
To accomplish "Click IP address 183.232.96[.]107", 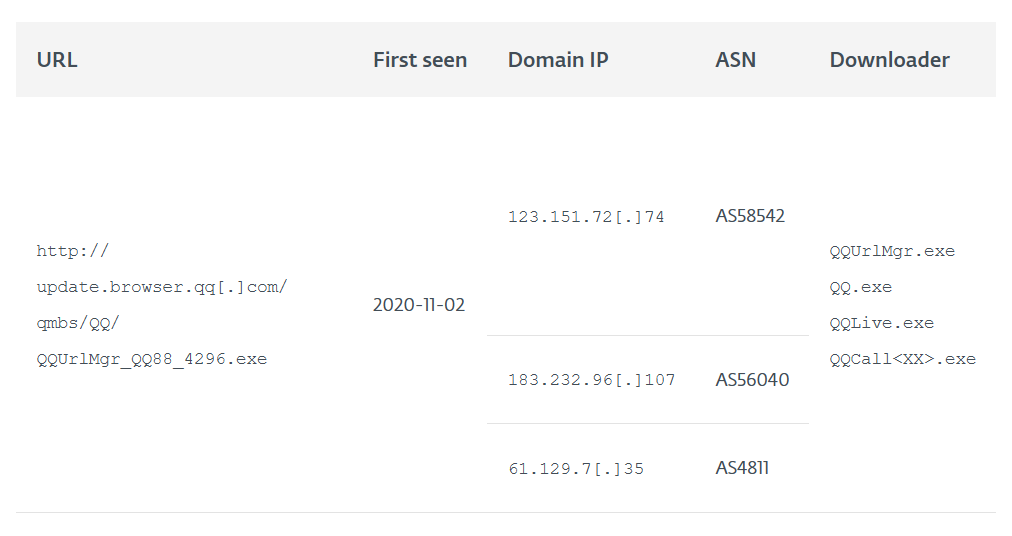I will pos(592,380).
